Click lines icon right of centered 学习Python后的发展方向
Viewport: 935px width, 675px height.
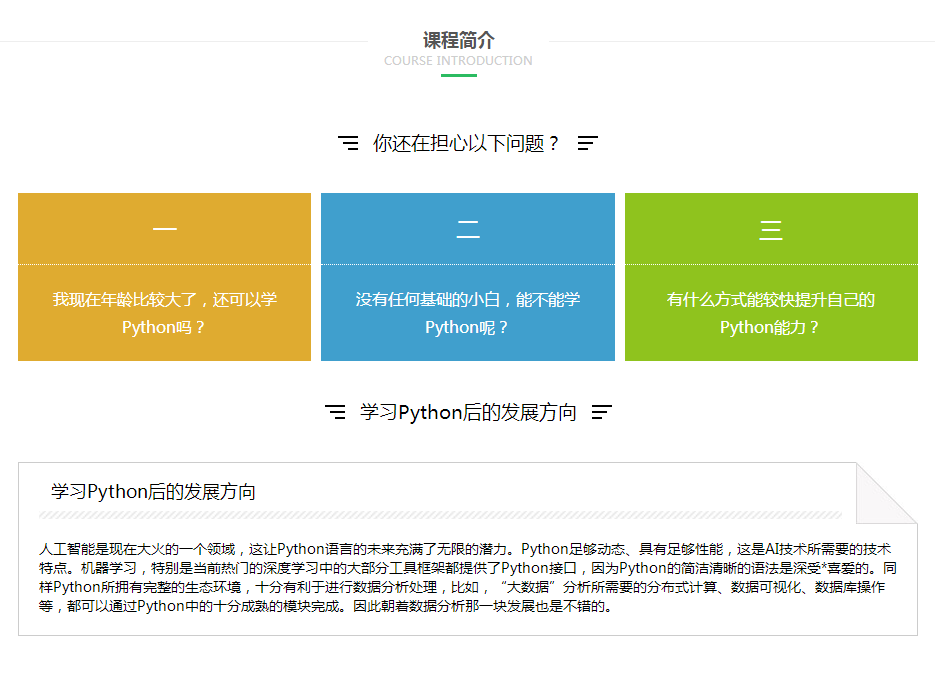click(601, 412)
